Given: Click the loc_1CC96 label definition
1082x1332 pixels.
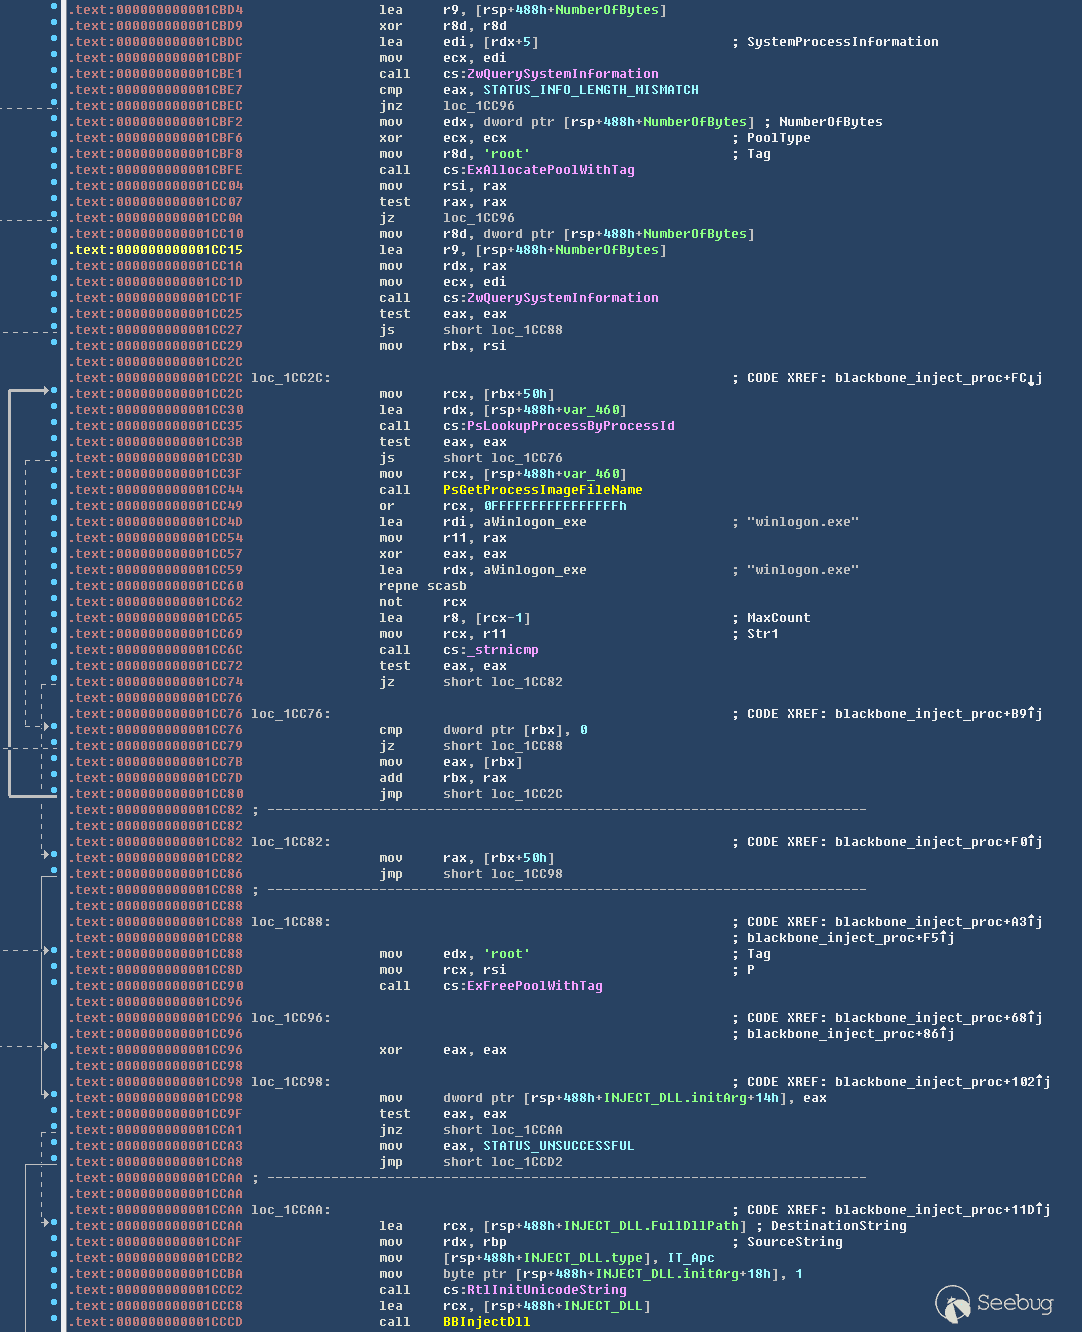Looking at the screenshot, I should click(x=291, y=1018).
